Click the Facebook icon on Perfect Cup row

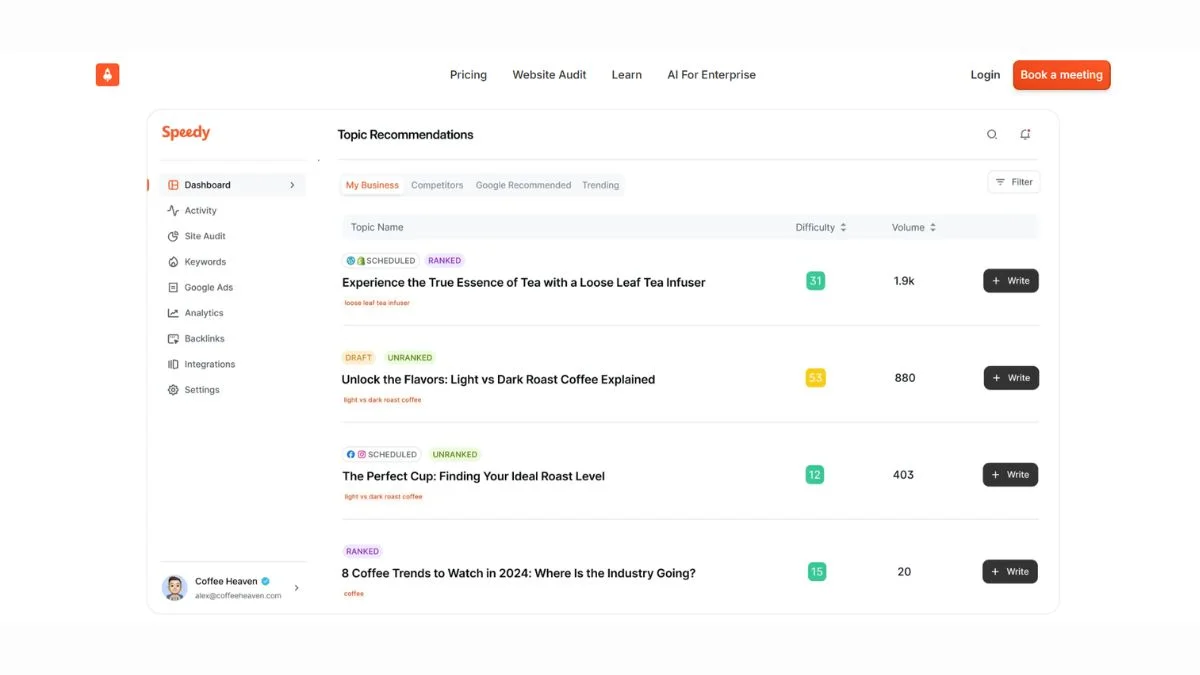click(x=351, y=454)
